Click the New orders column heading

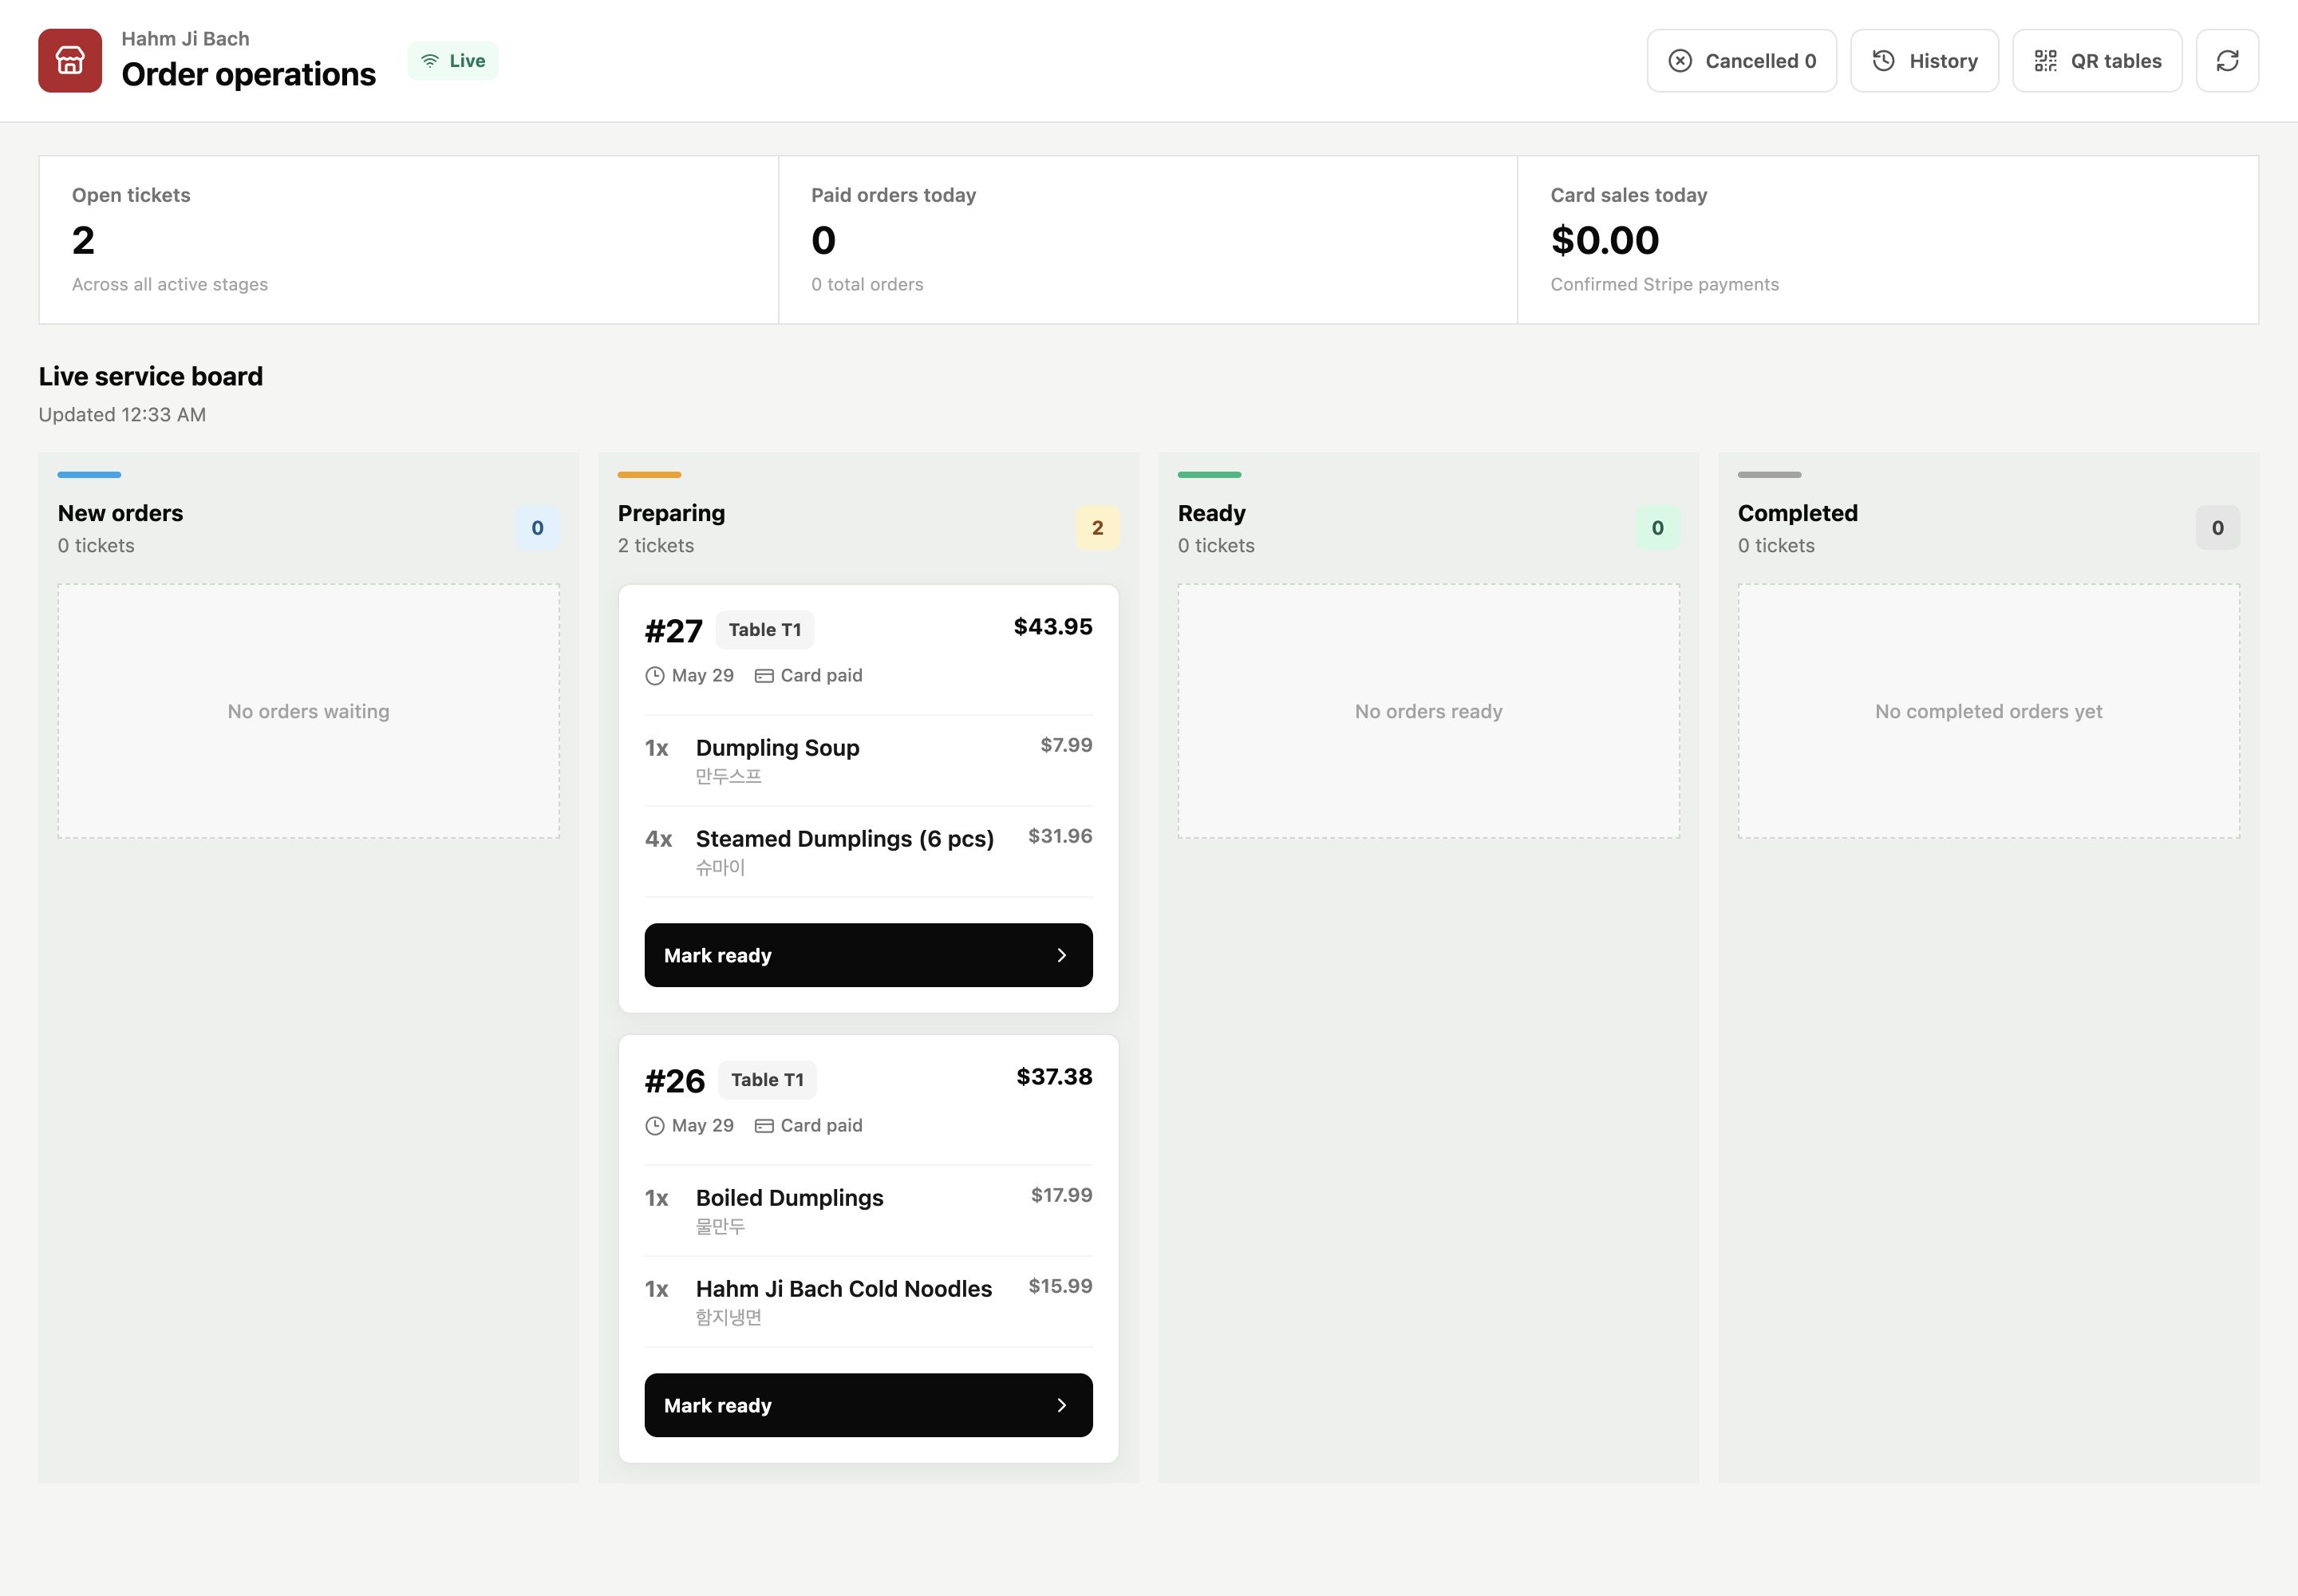tap(120, 513)
